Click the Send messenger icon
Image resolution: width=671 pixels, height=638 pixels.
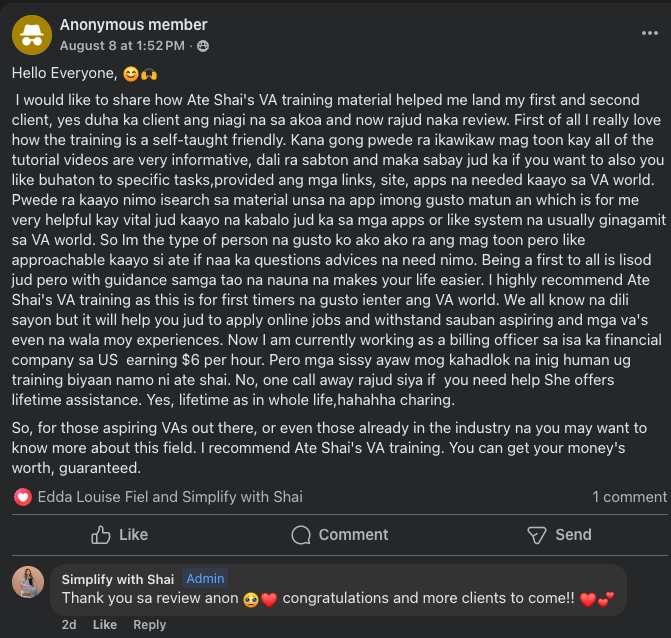[537, 535]
